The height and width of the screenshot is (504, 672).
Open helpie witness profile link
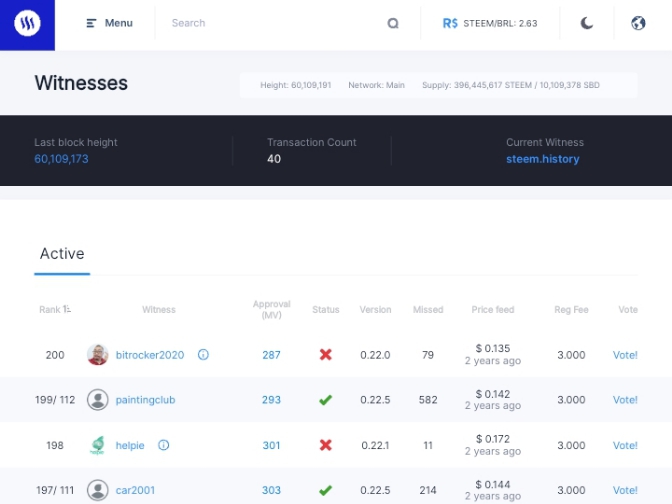(130, 445)
